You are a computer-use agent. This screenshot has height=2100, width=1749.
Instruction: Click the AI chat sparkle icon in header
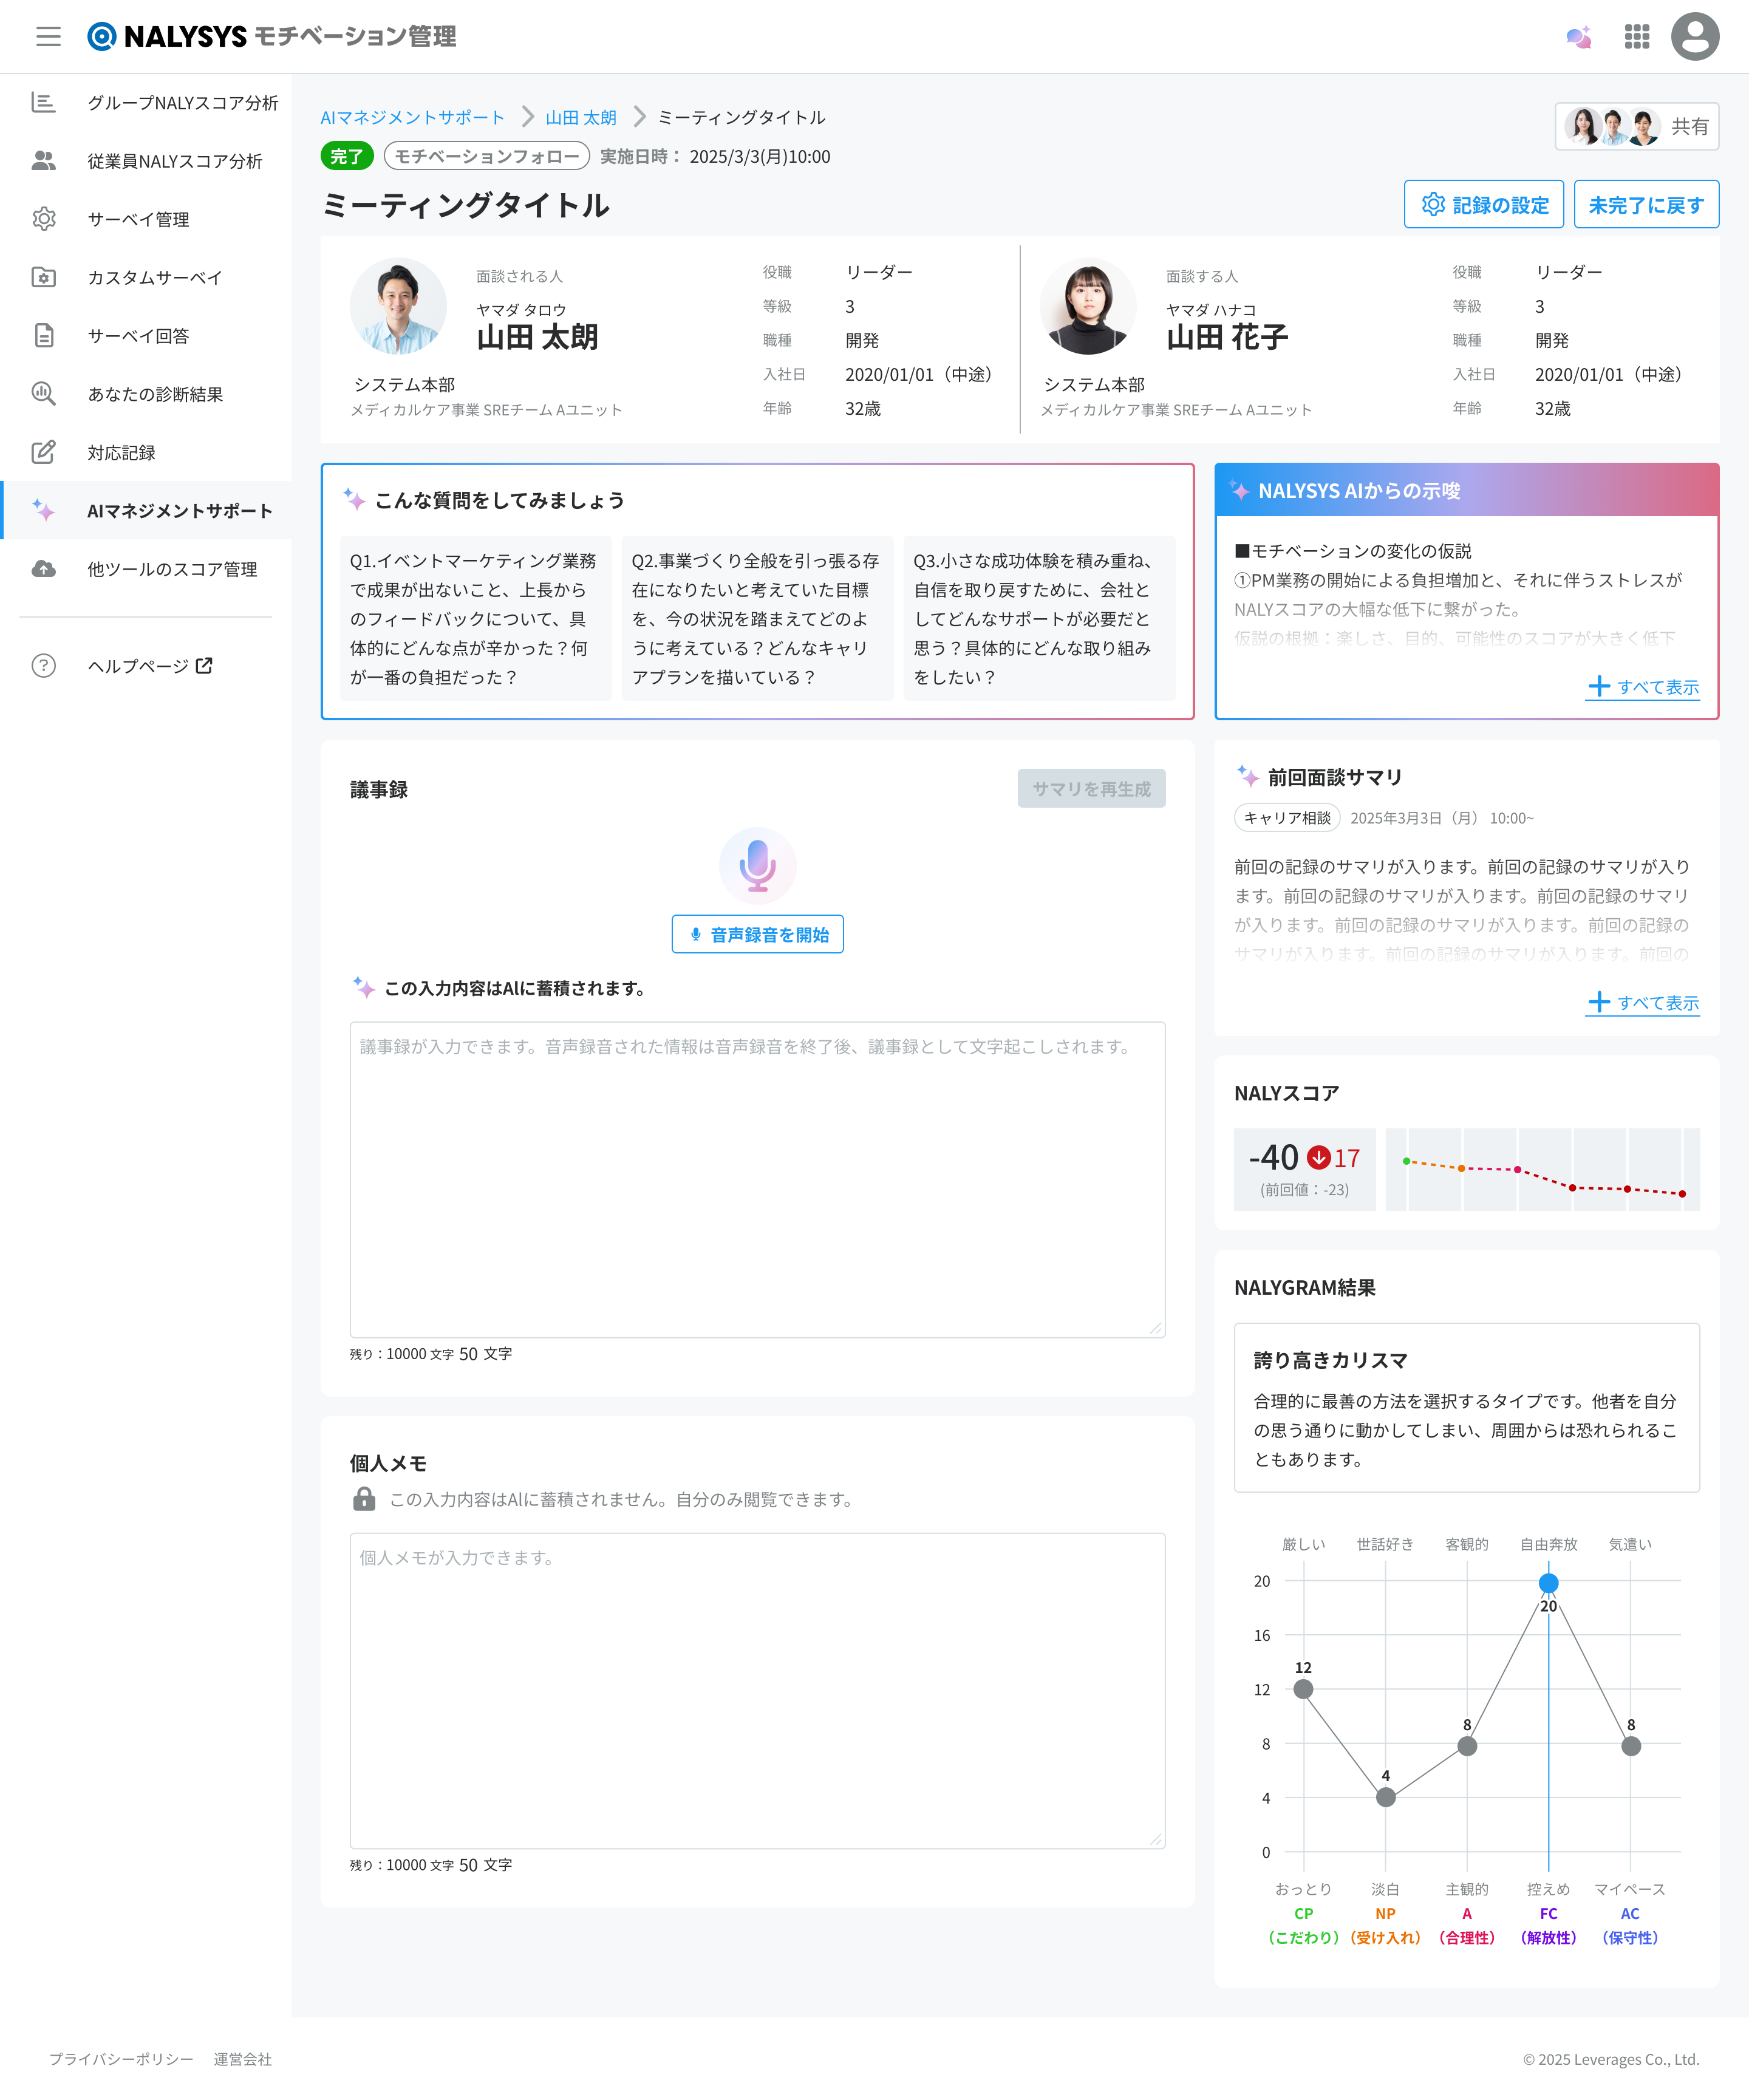1578,37
